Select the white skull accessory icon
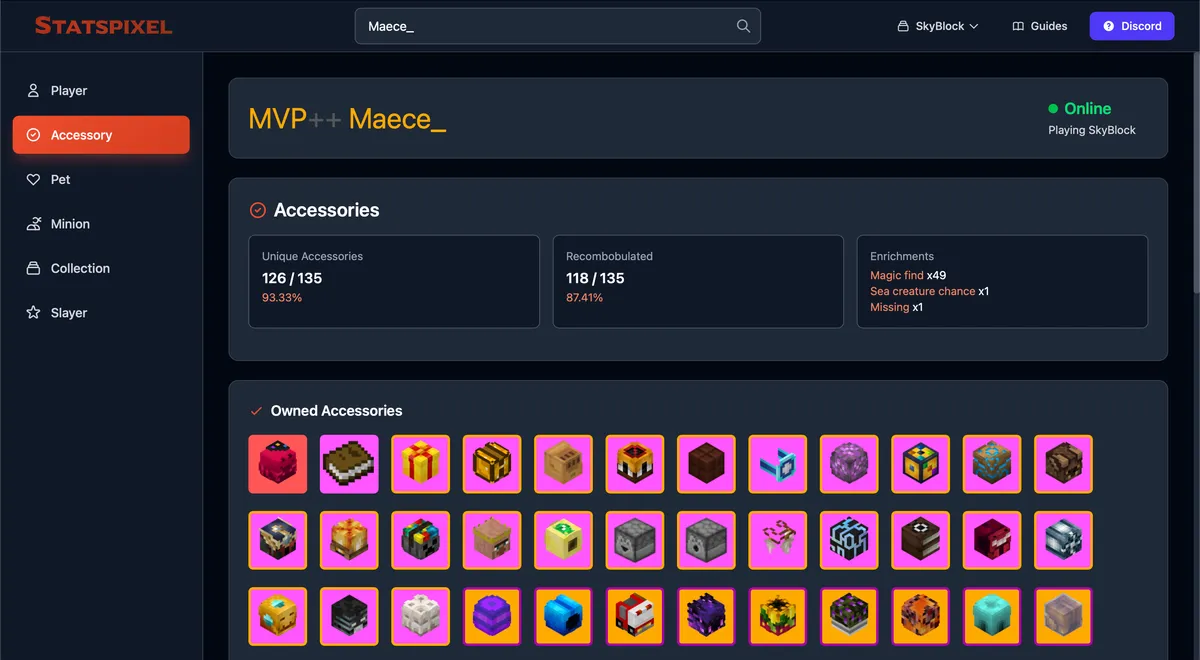 [x=420, y=616]
